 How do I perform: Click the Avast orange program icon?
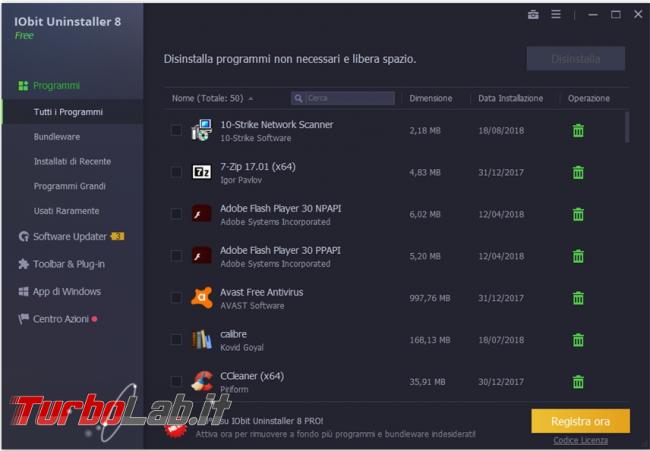click(202, 298)
